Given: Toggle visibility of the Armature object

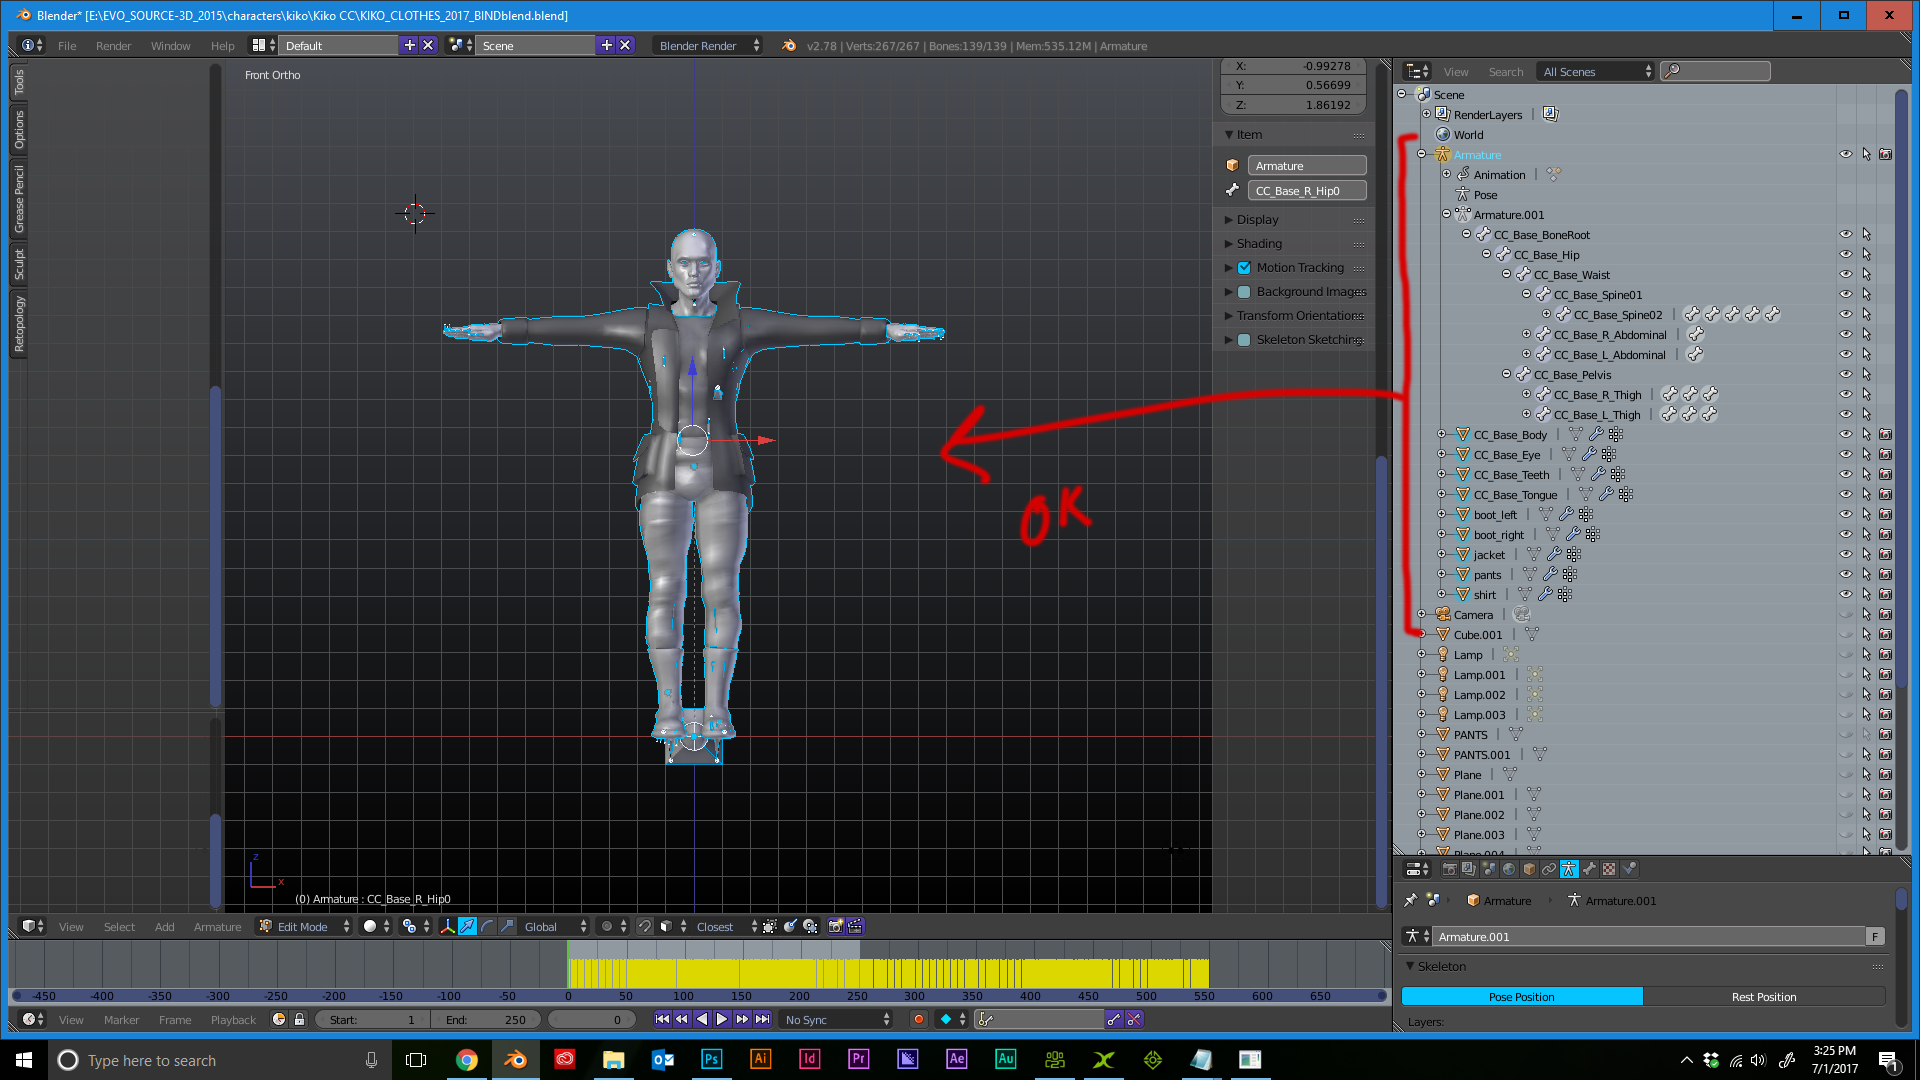Looking at the screenshot, I should pos(1846,154).
